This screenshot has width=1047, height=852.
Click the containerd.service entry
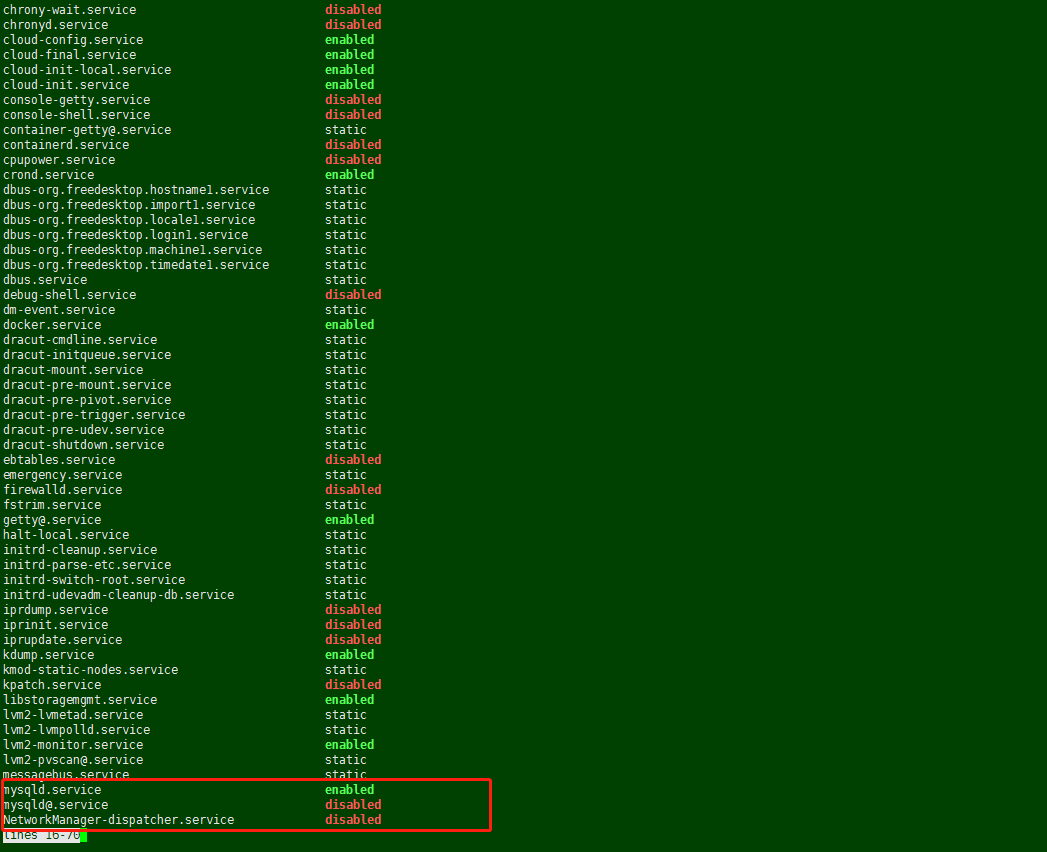pos(65,144)
